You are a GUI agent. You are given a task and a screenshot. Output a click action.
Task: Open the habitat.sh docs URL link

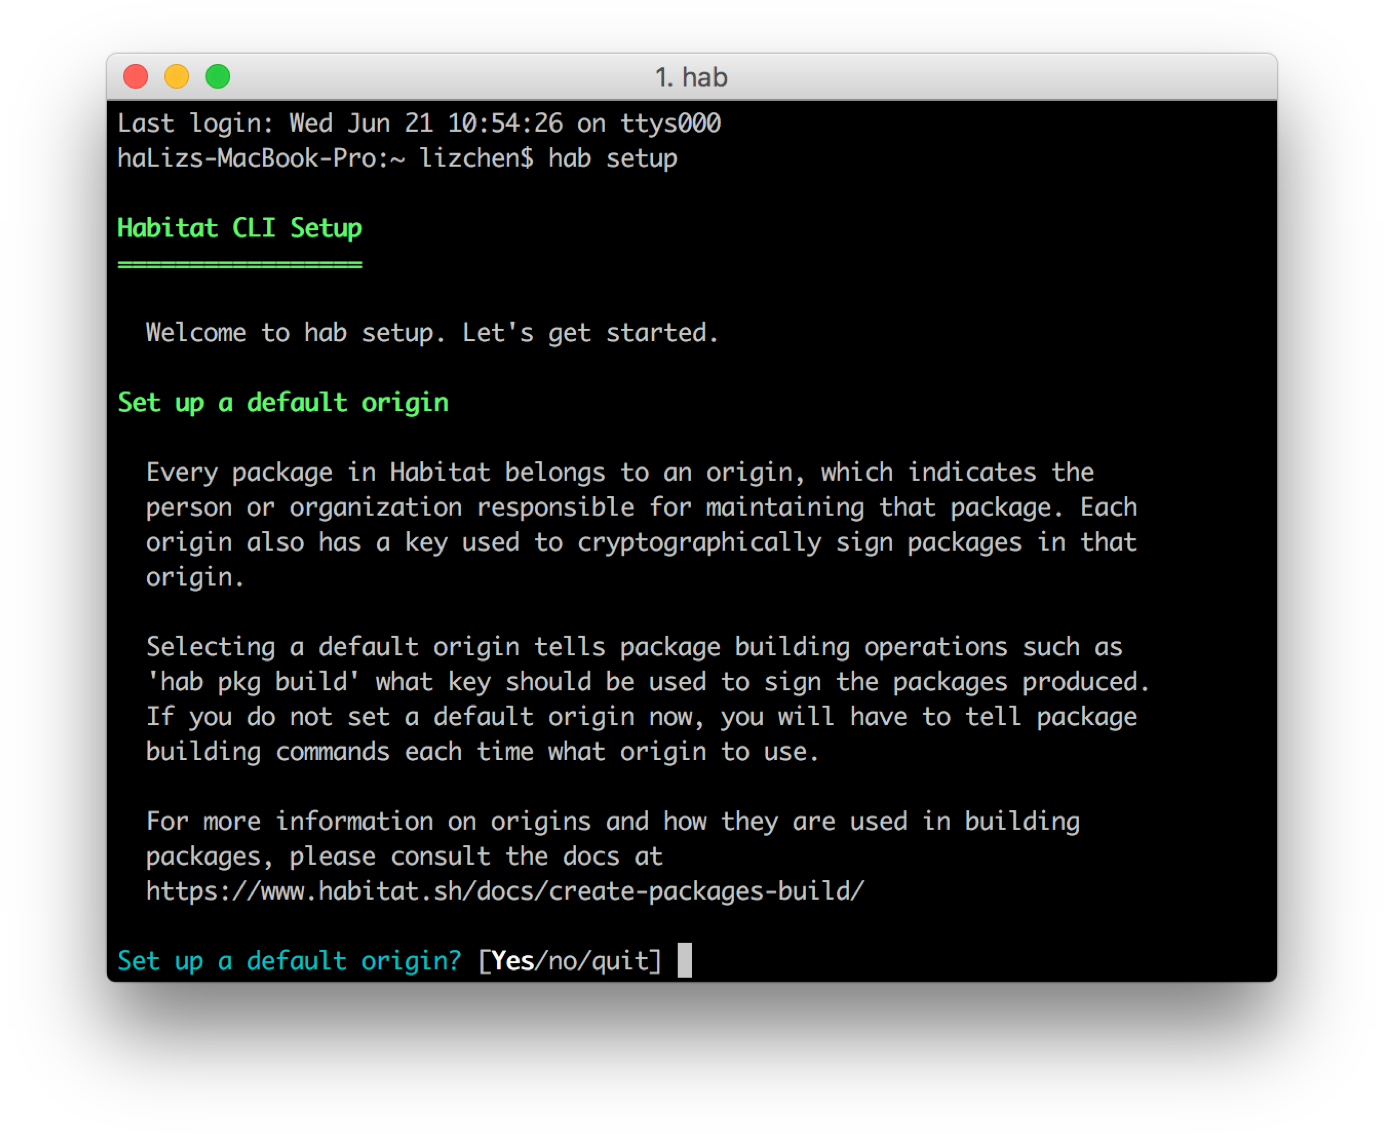[x=504, y=890]
